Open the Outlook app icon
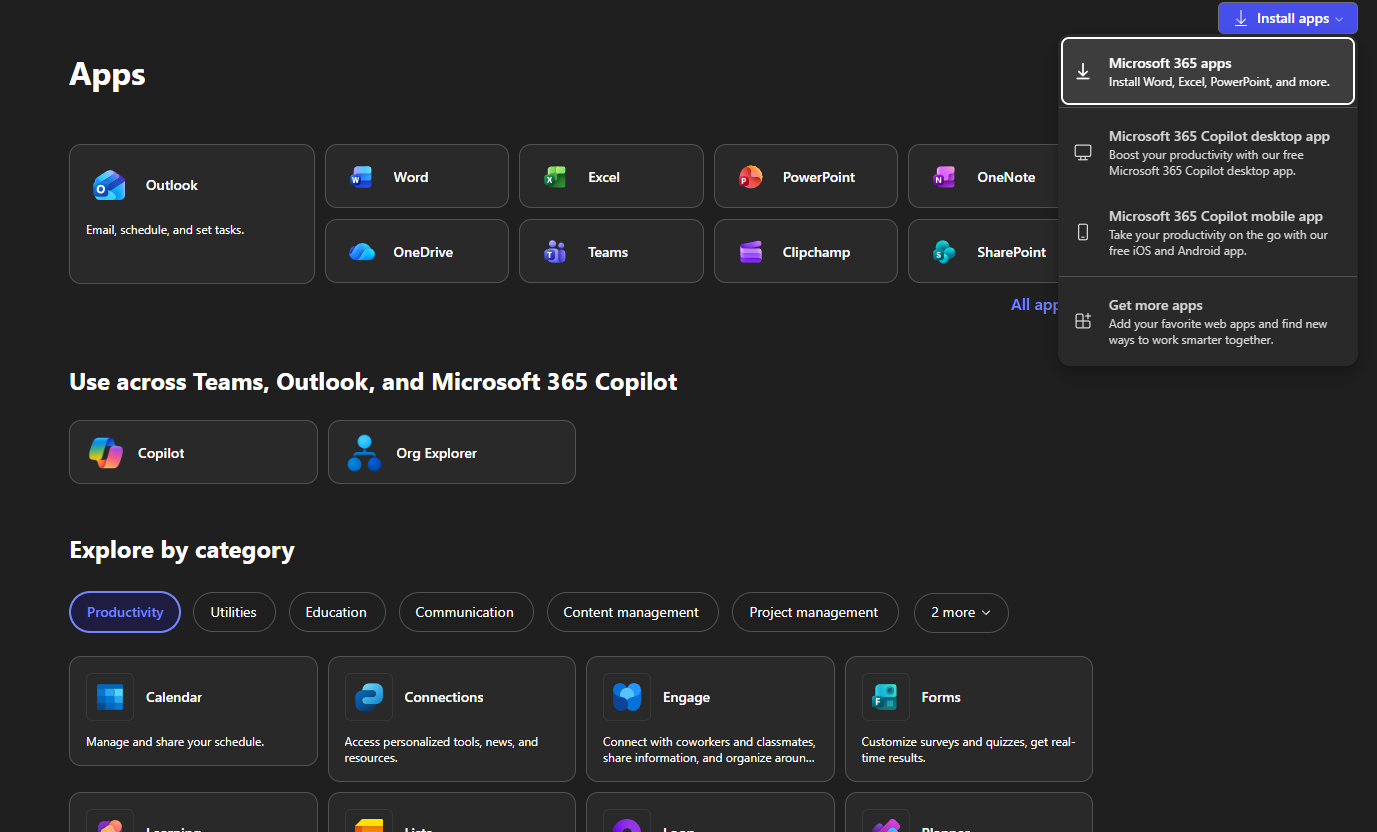The width and height of the screenshot is (1377, 832). [109, 185]
